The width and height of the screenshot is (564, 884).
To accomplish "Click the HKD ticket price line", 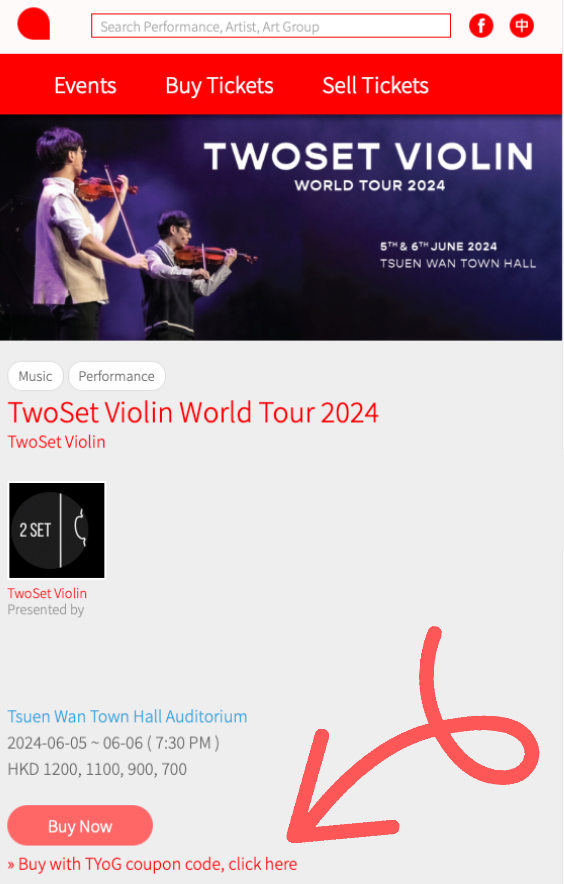I will pyautogui.click(x=97, y=770).
